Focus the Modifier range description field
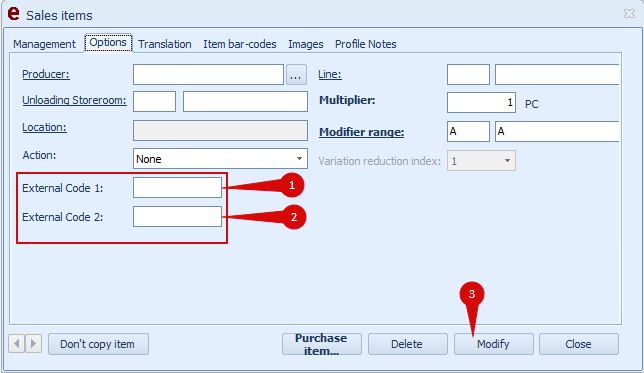Viewport: 644px width, 373px height. pyautogui.click(x=557, y=131)
